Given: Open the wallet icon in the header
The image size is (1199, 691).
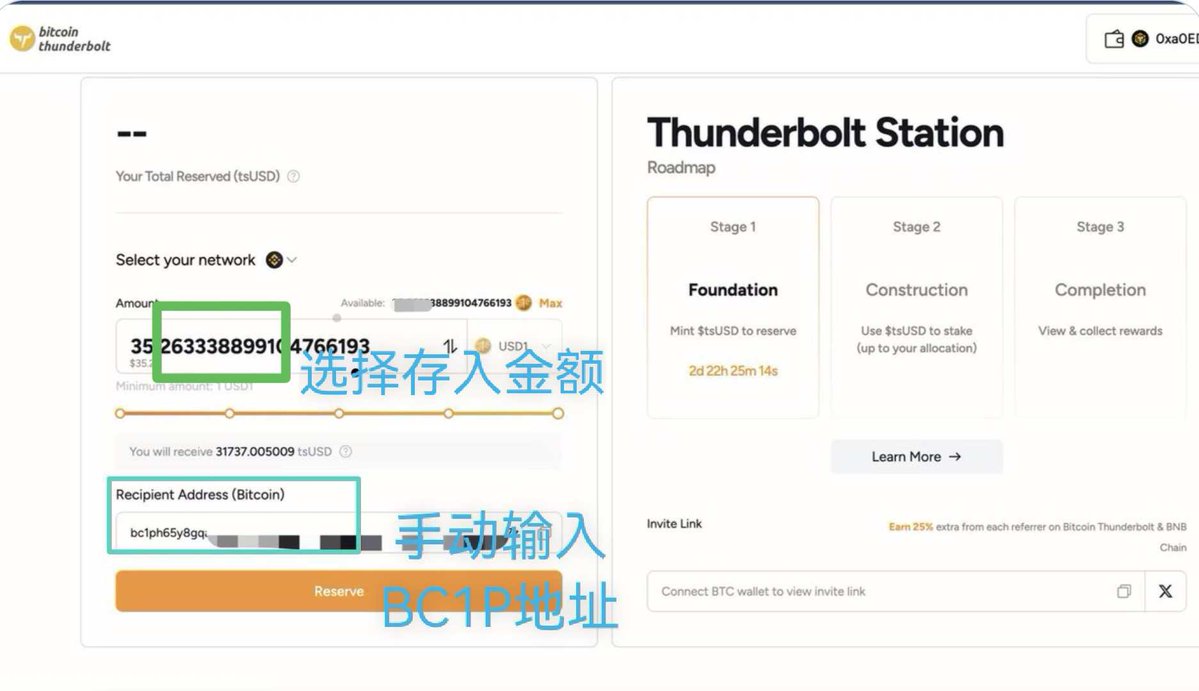Looking at the screenshot, I should click(x=1113, y=38).
